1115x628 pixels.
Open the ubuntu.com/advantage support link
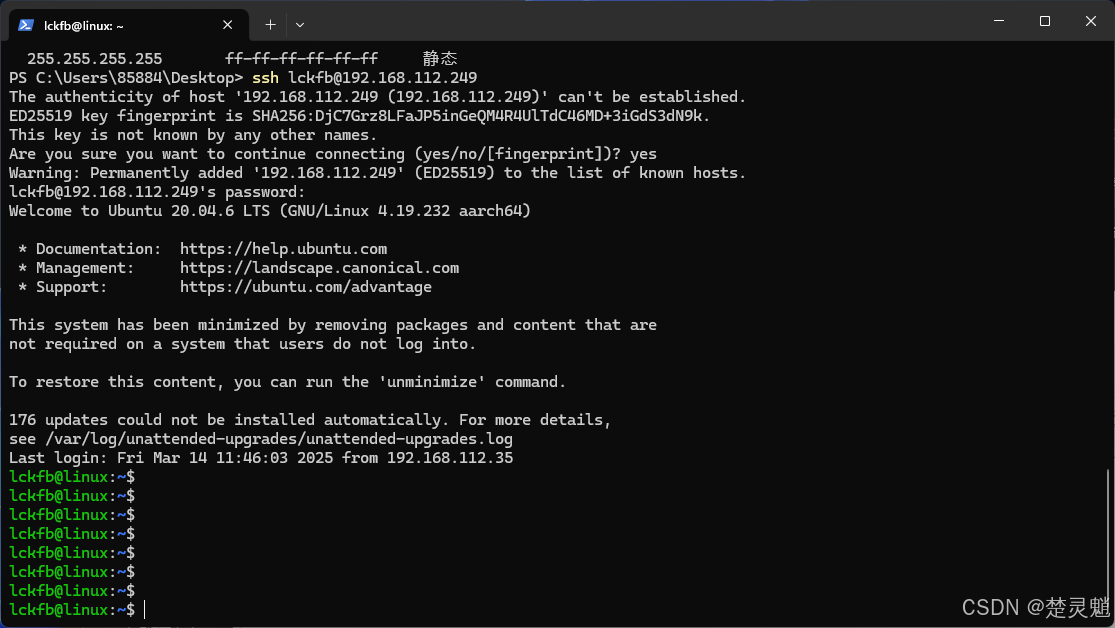(x=306, y=287)
